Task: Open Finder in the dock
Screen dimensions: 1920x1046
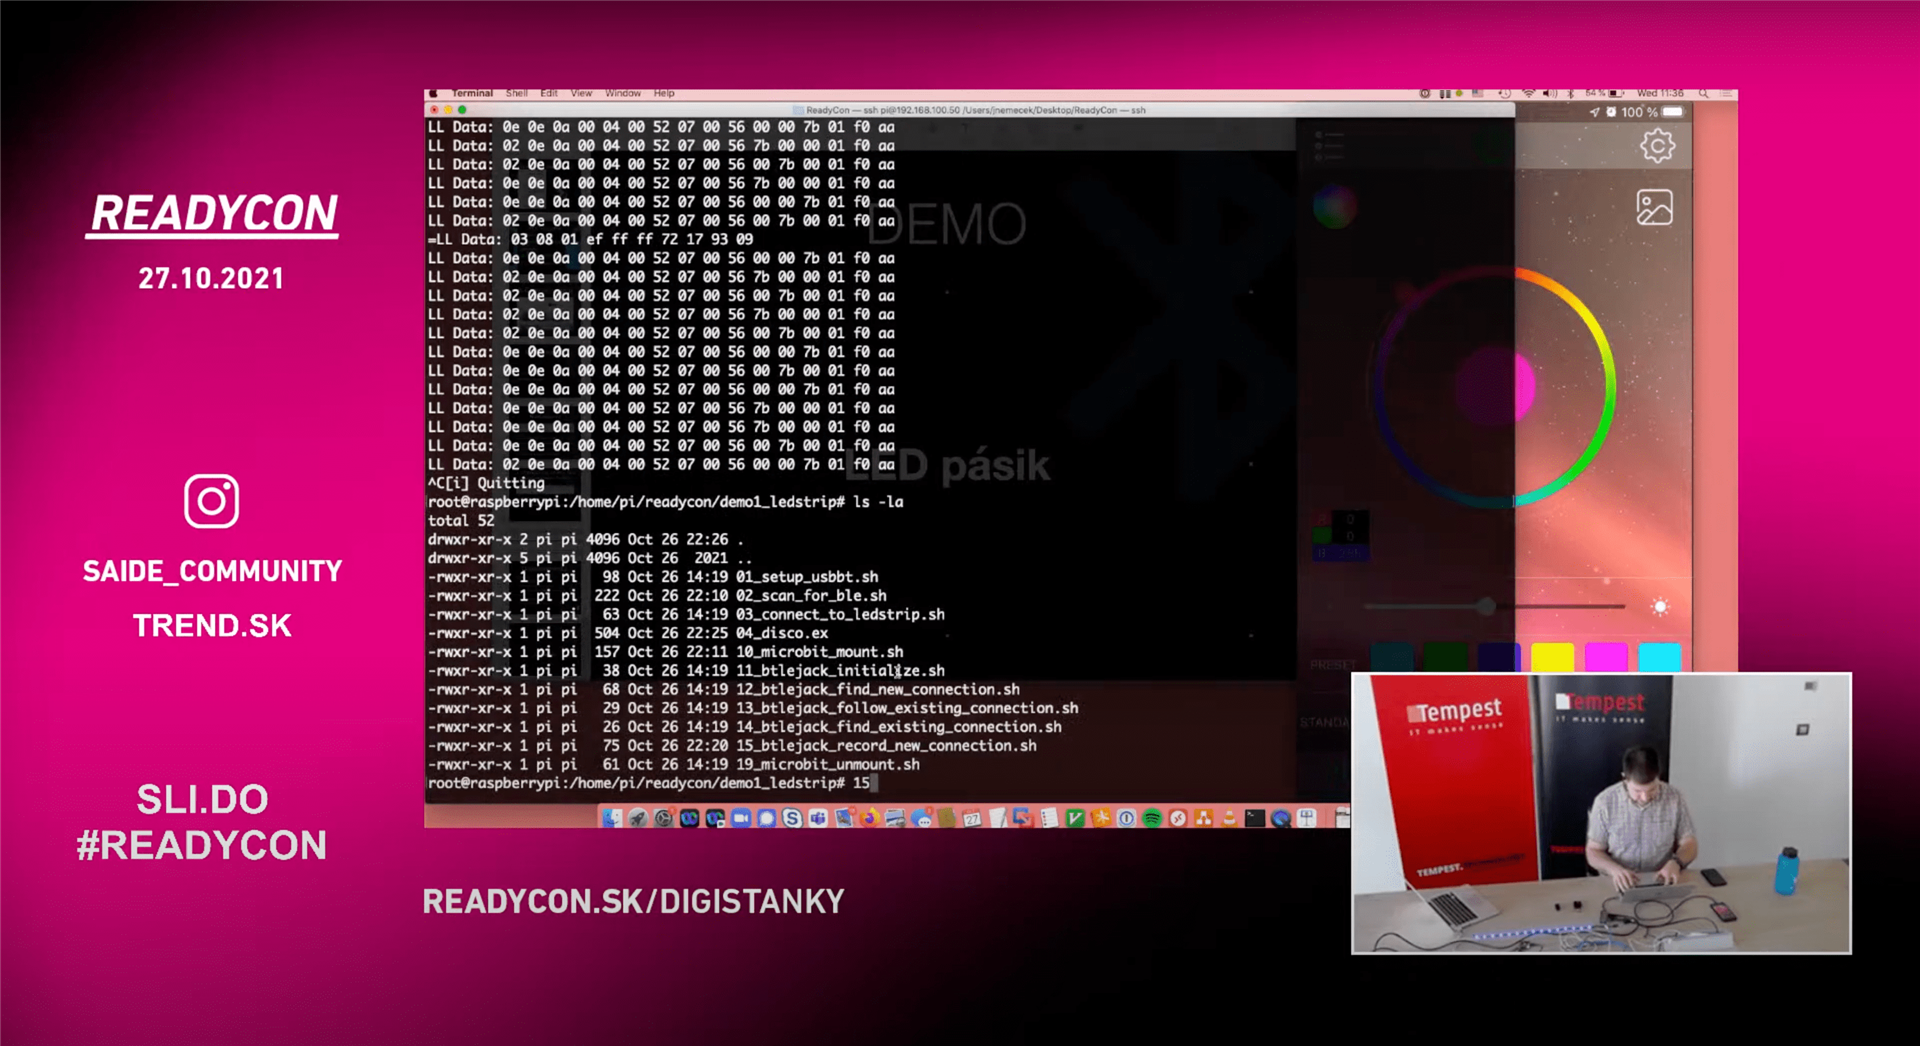Action: [612, 818]
